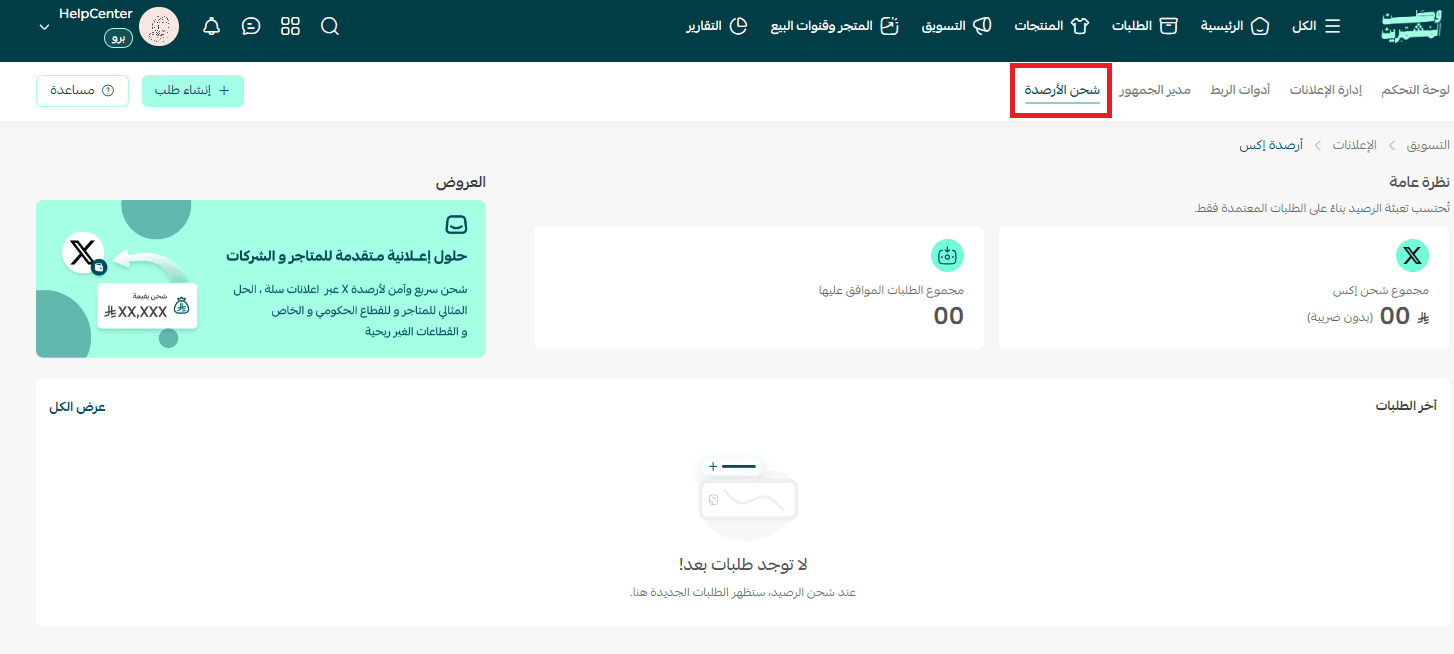The width and height of the screenshot is (1454, 654).
Task: Click the store logo in header
Action: tap(1410, 27)
